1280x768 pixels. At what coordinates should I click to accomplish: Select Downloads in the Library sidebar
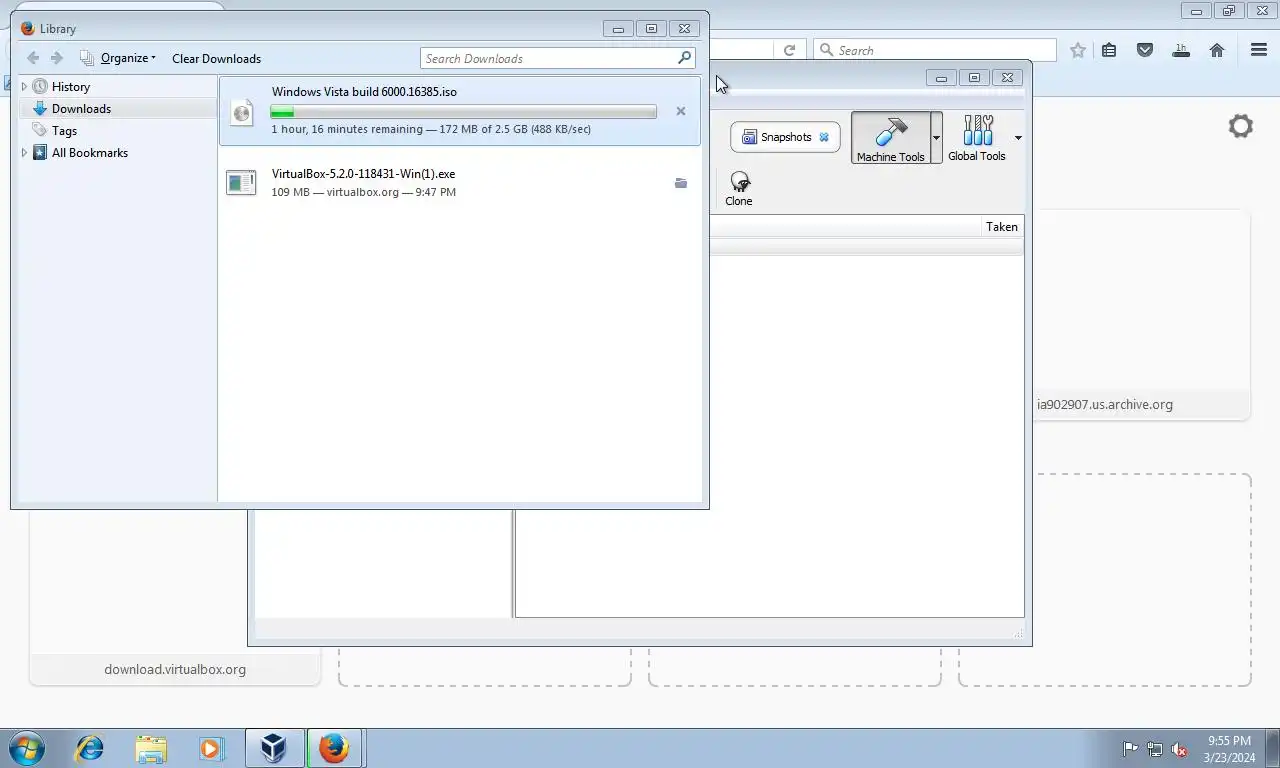[x=81, y=109]
